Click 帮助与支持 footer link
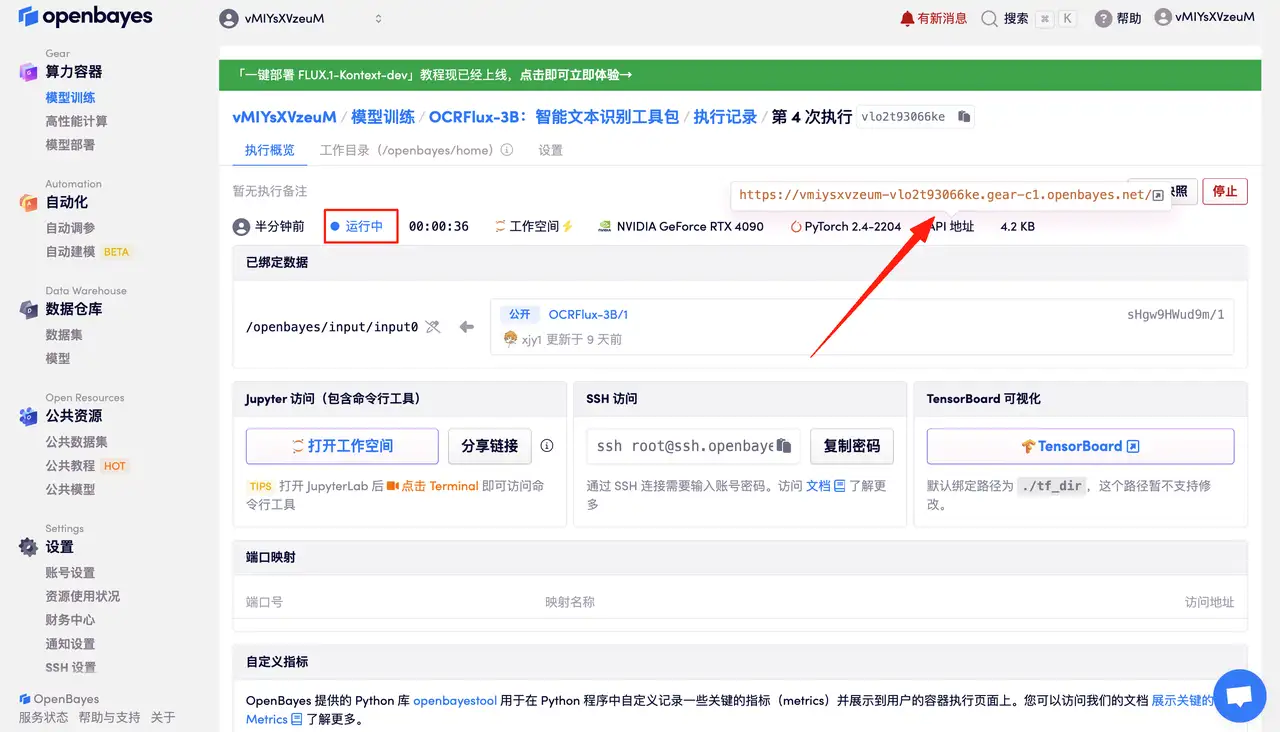 [109, 717]
